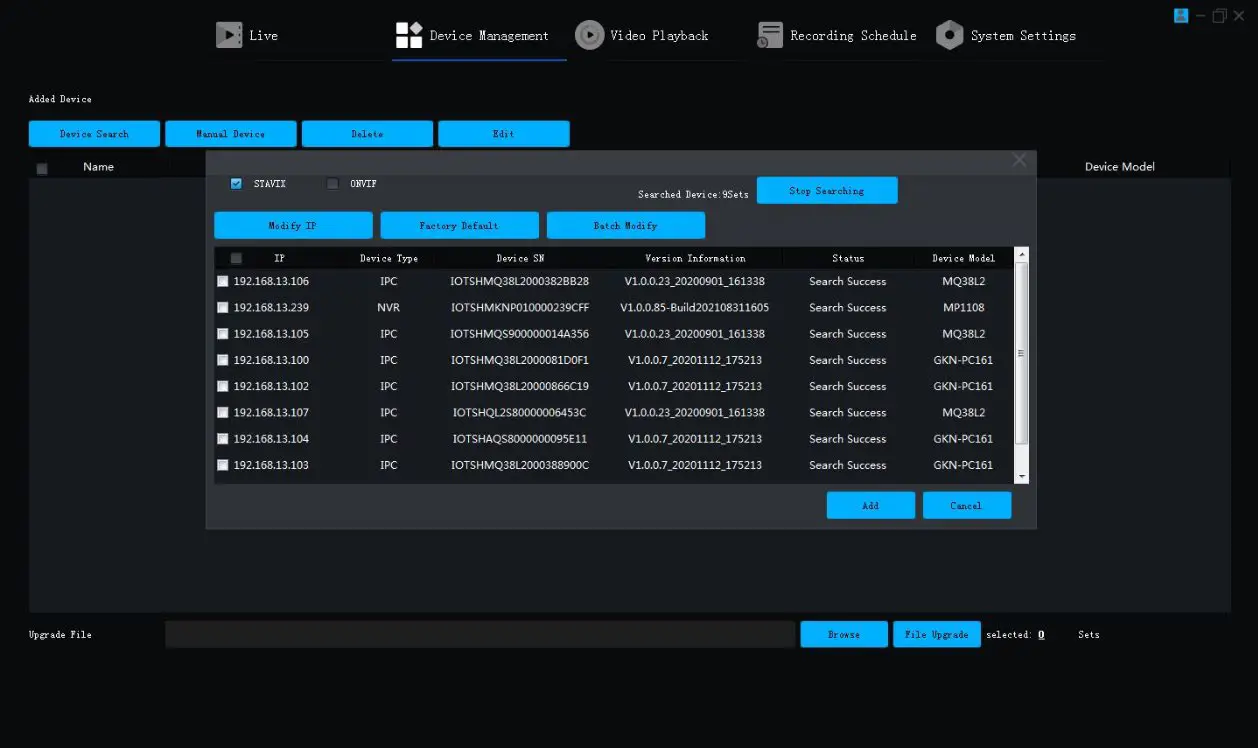Open Video Playback via its circular icon
1258x748 pixels.
click(589, 35)
